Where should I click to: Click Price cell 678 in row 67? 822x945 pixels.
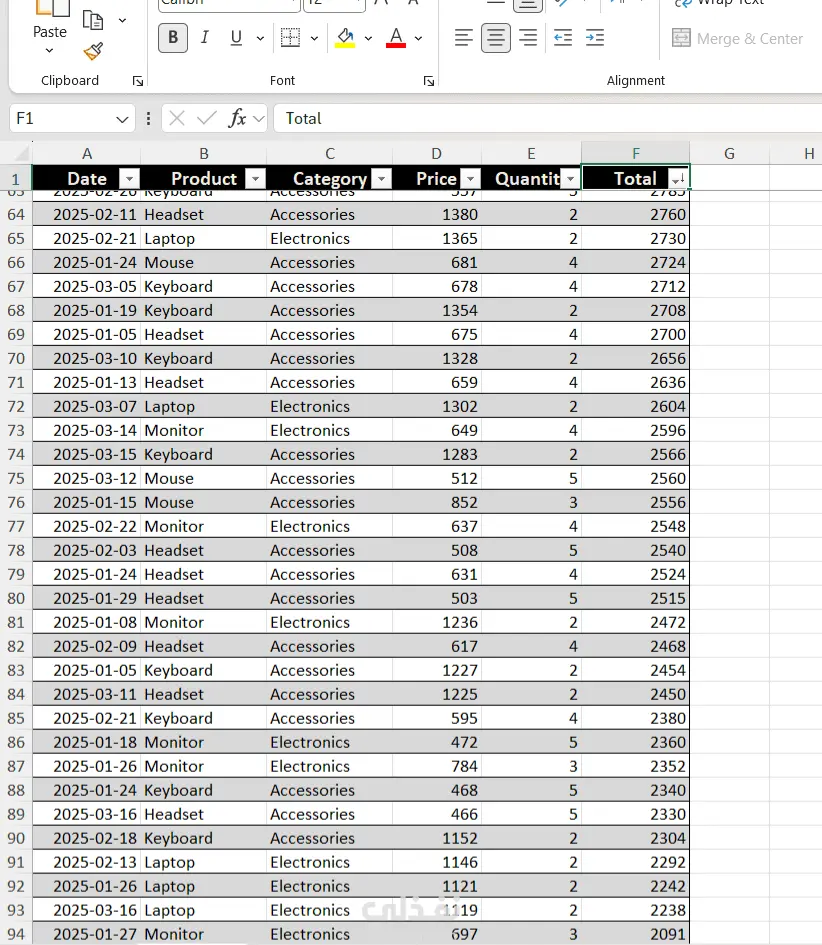point(436,286)
